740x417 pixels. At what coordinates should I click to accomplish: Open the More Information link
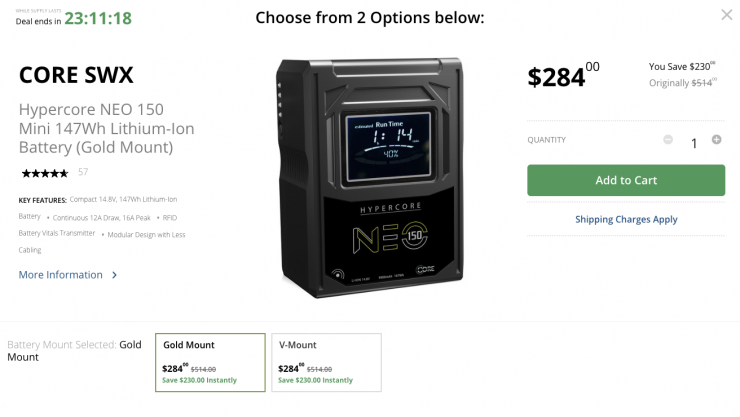coord(60,275)
